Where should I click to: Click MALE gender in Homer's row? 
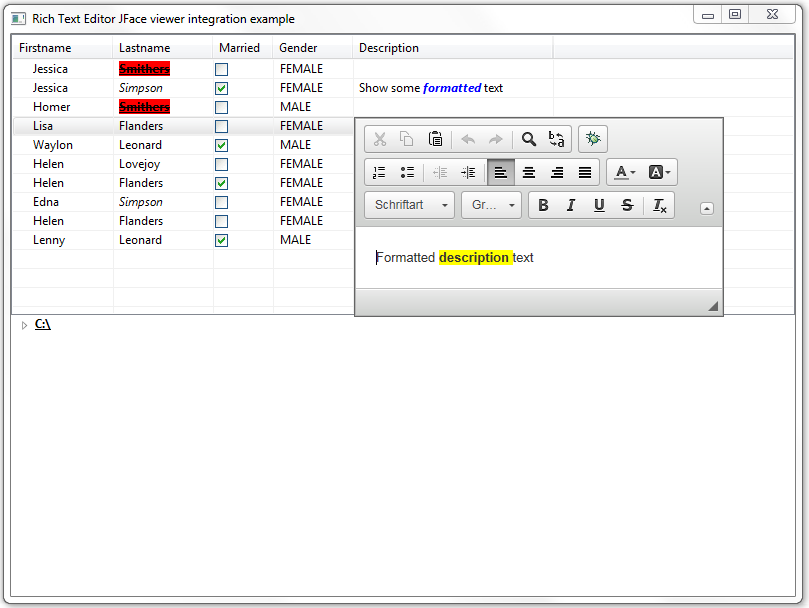point(296,107)
